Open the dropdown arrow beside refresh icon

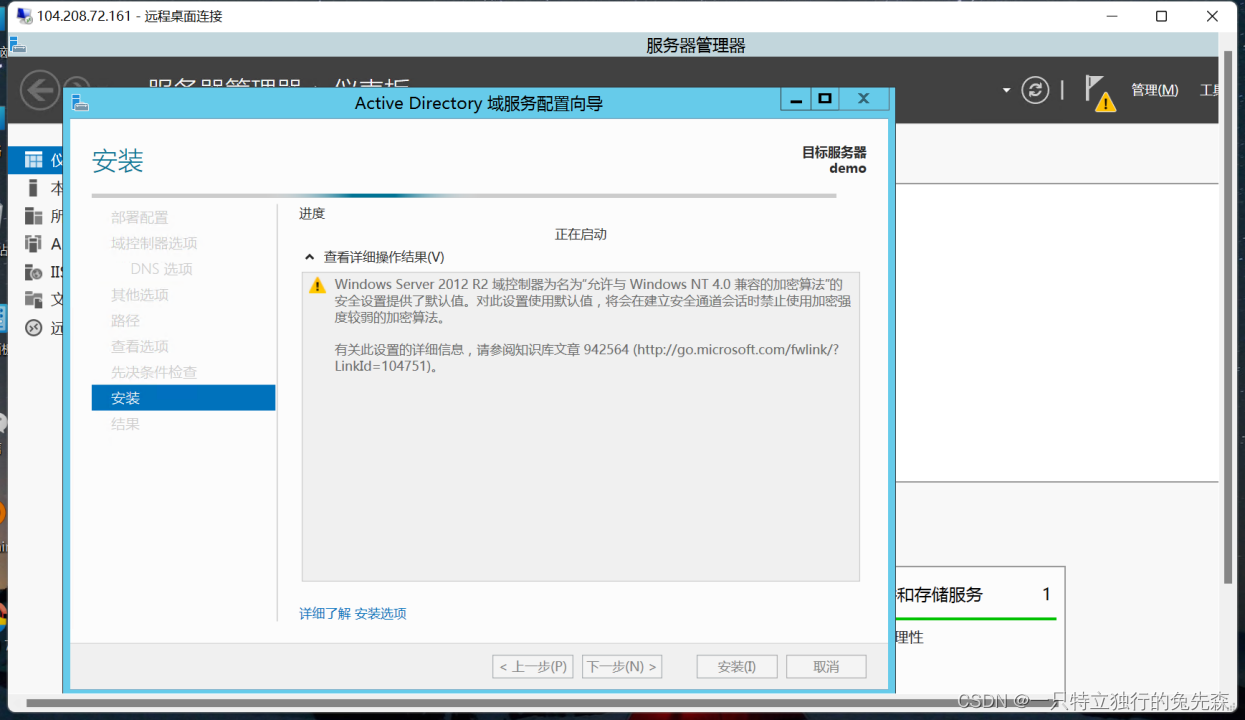click(1006, 90)
